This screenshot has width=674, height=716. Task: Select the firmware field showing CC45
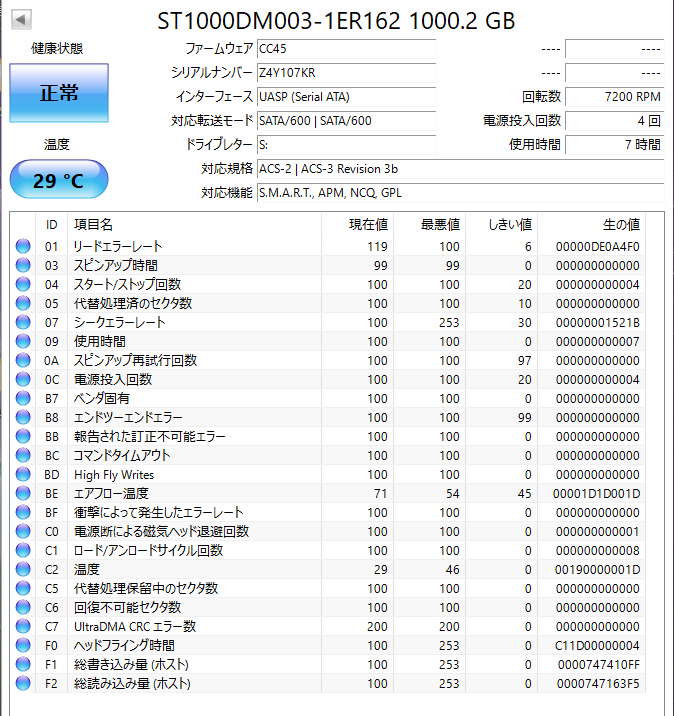346,49
